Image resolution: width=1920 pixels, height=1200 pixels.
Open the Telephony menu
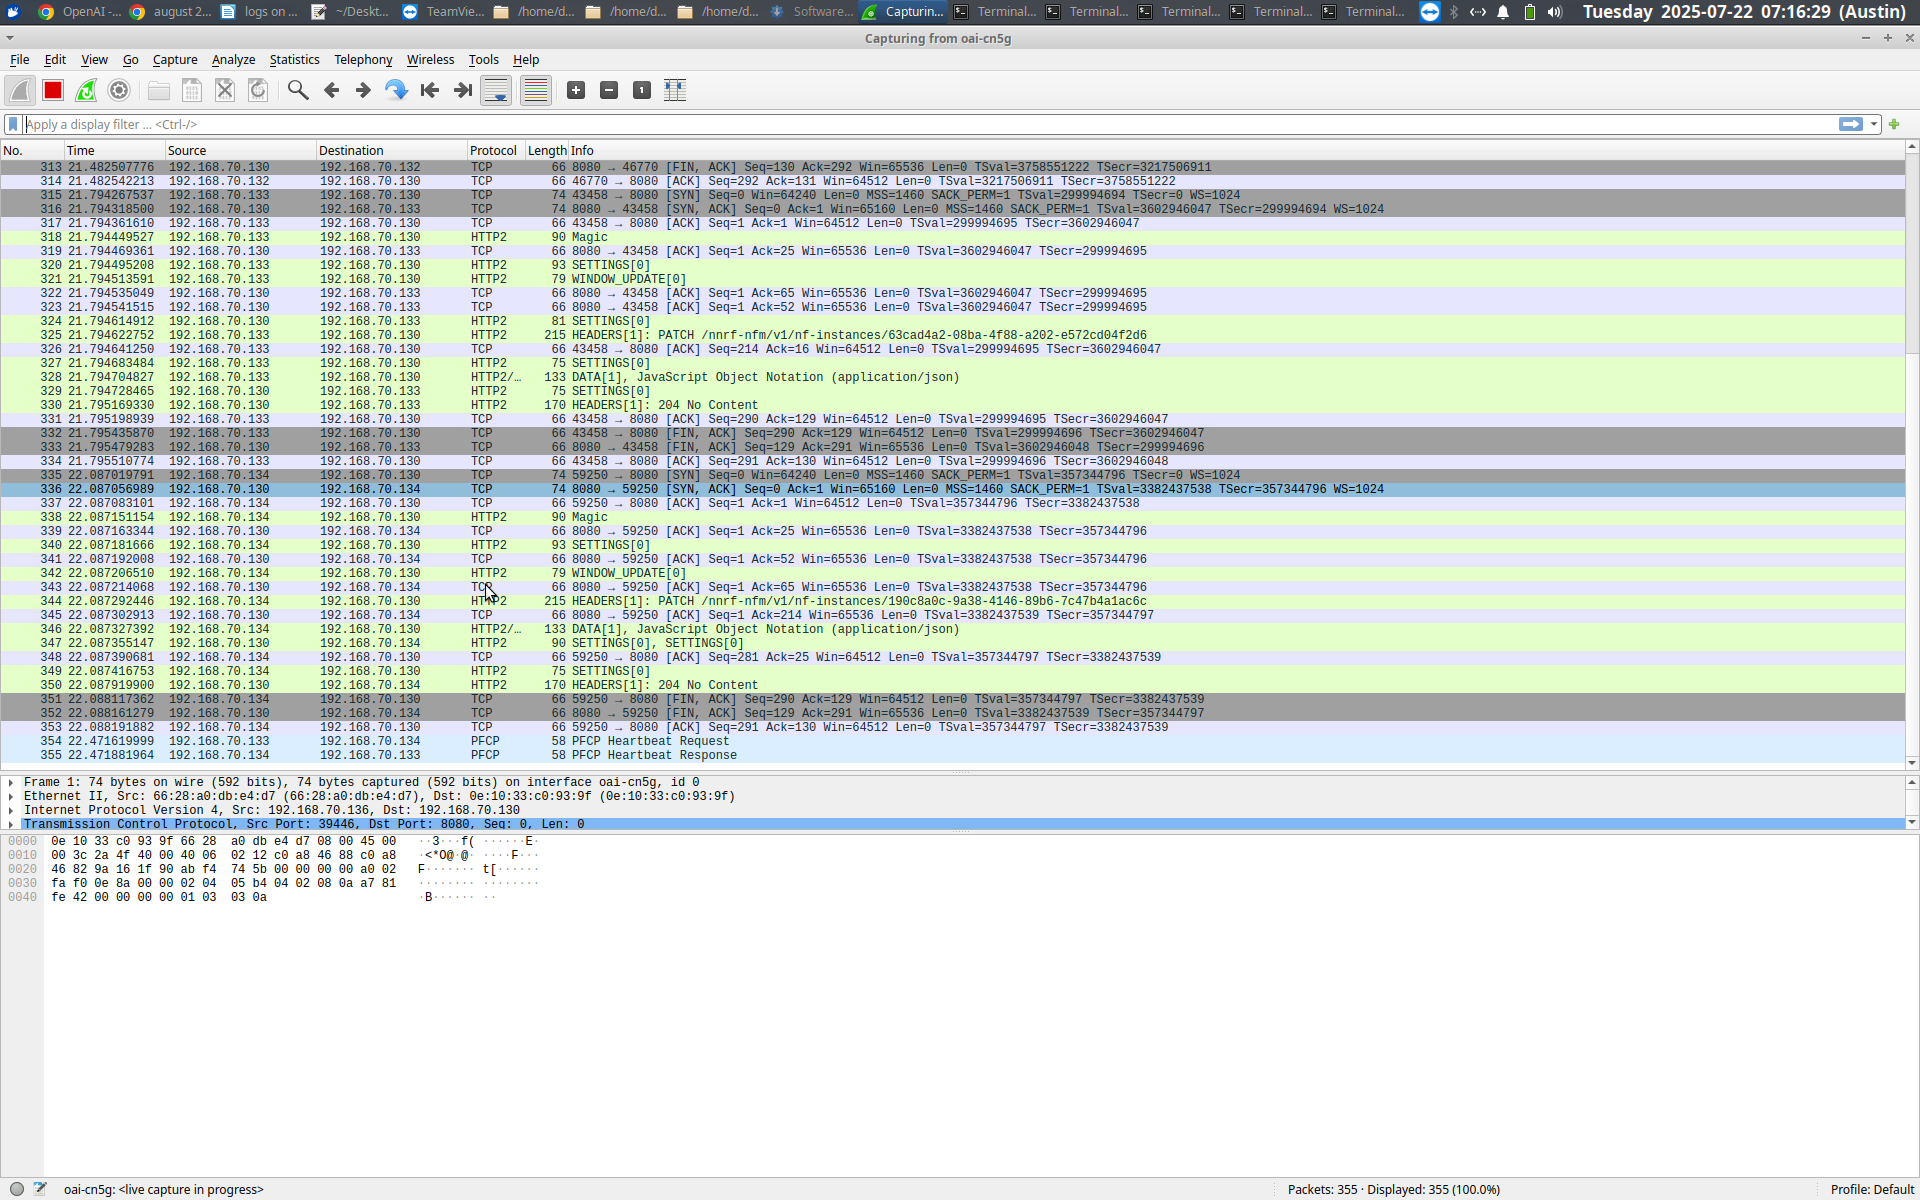[x=362, y=60]
